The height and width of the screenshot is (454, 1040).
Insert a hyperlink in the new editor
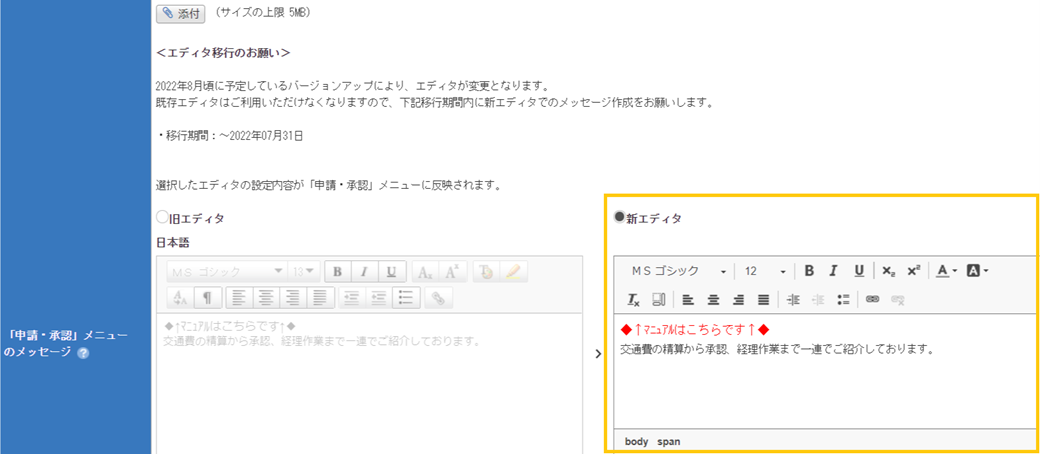pyautogui.click(x=872, y=299)
